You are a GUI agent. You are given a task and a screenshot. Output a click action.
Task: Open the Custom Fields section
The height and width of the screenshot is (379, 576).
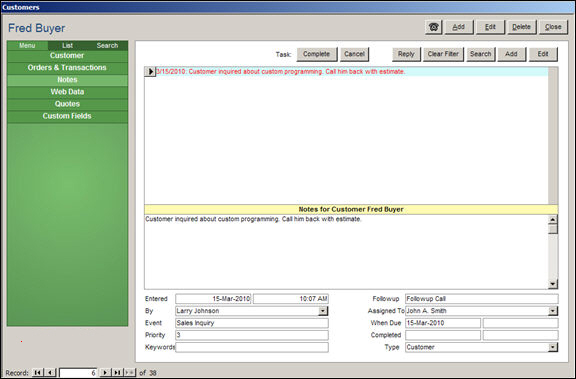coord(67,116)
